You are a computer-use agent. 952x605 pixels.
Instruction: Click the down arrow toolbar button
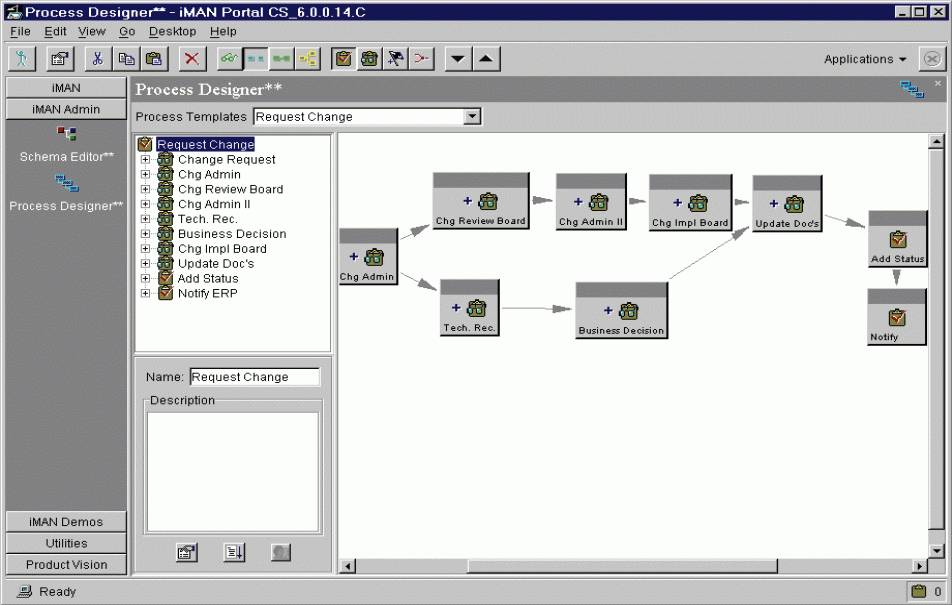[x=458, y=59]
